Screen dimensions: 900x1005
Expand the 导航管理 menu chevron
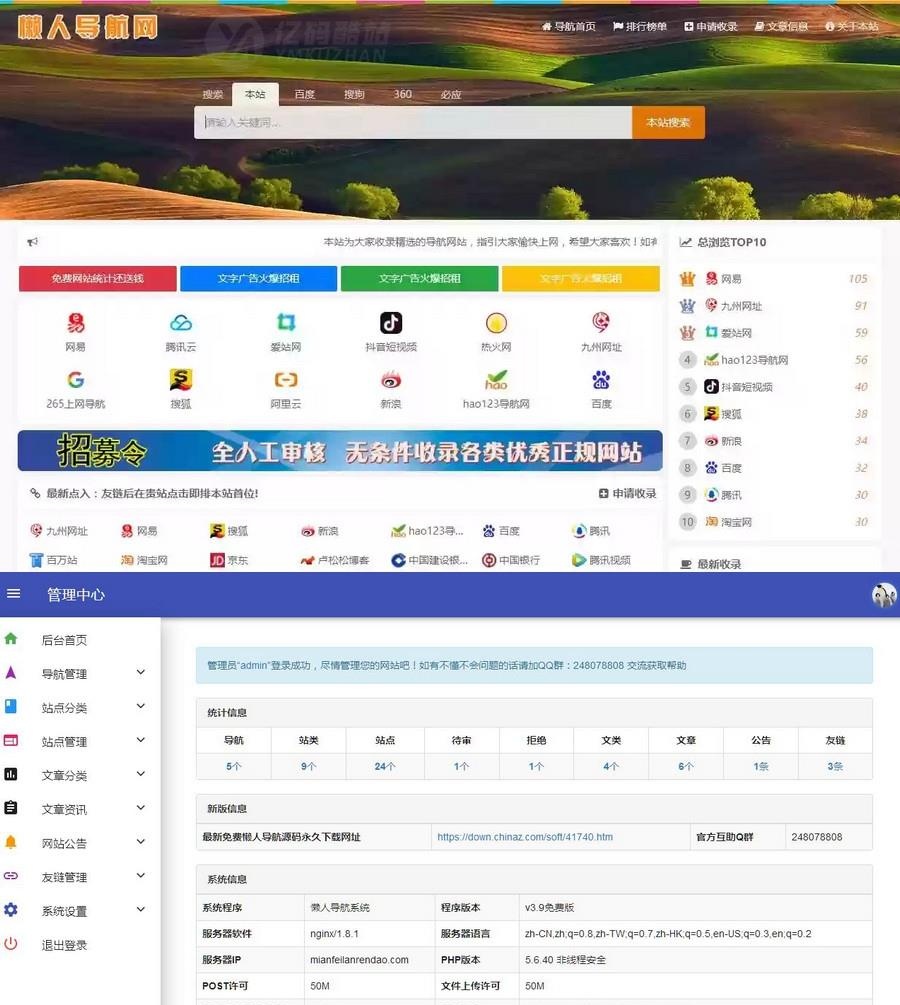point(141,672)
